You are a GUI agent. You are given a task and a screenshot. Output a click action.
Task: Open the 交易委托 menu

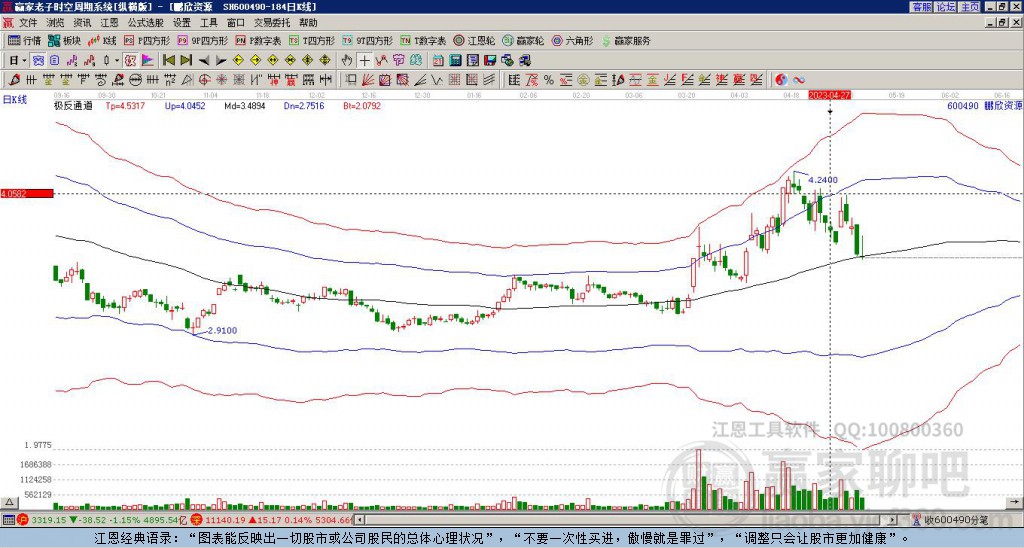(x=272, y=23)
